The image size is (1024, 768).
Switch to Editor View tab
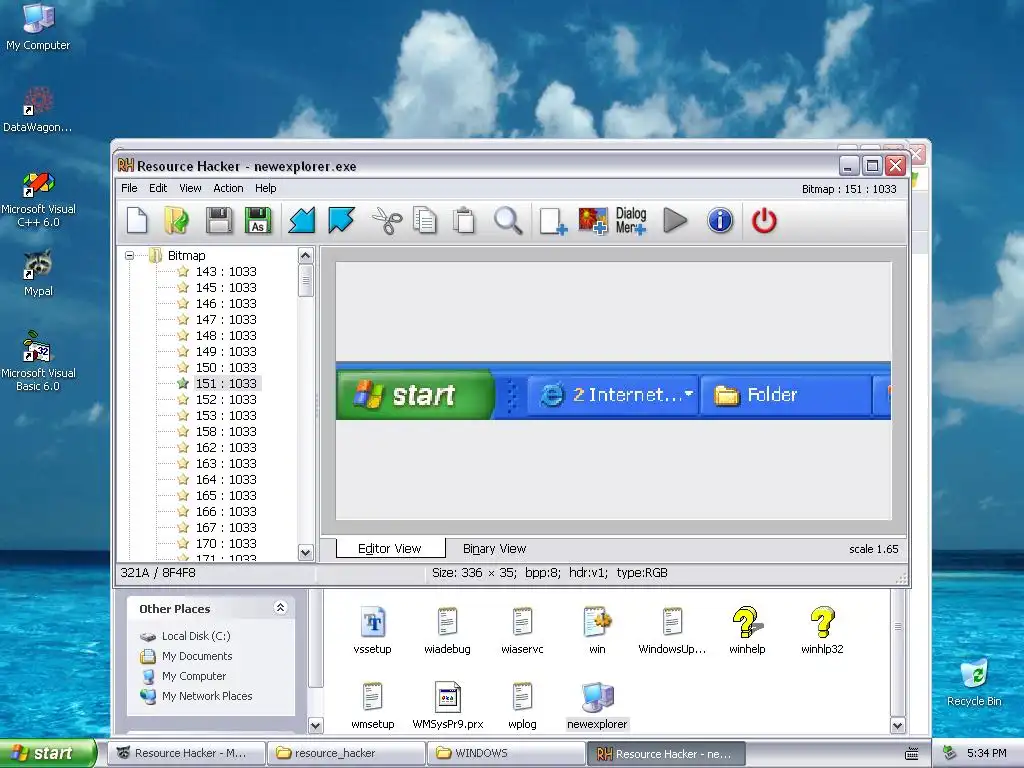[x=390, y=549]
